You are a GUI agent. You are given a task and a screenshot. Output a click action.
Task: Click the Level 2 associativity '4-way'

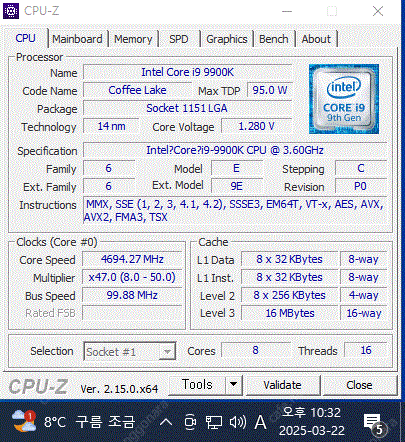pyautogui.click(x=363, y=295)
